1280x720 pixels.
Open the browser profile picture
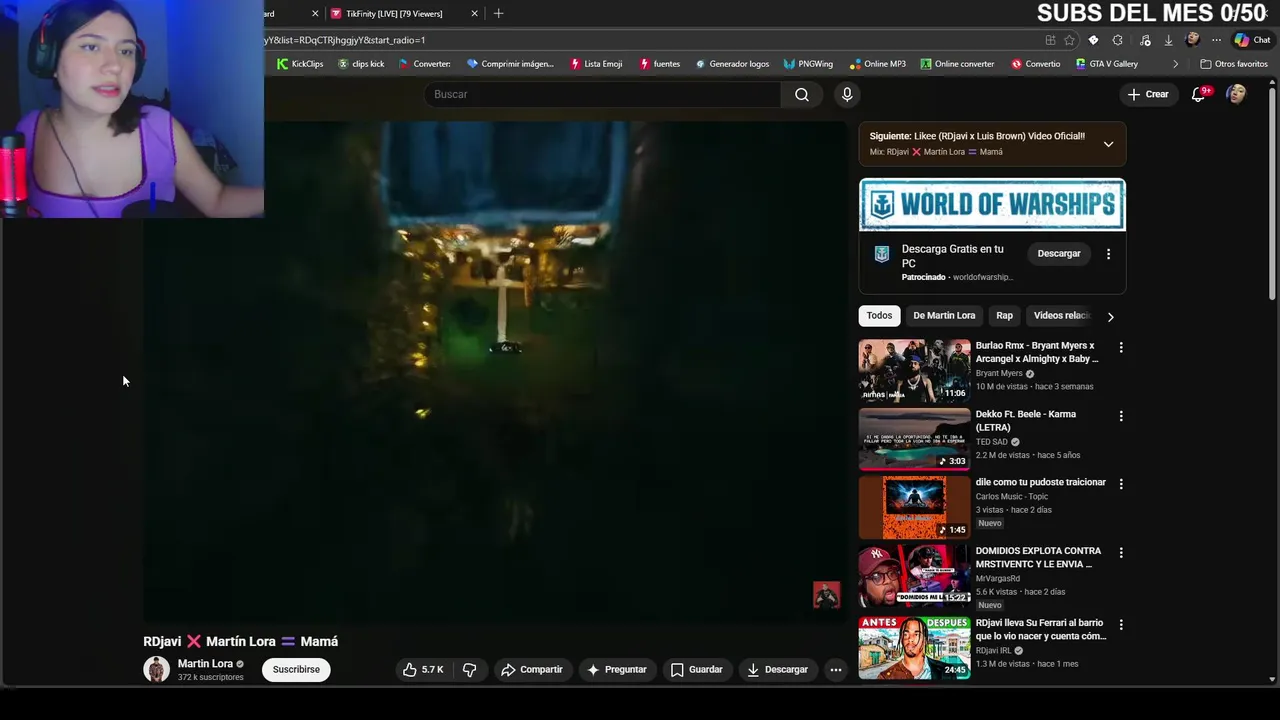pyautogui.click(x=1192, y=40)
